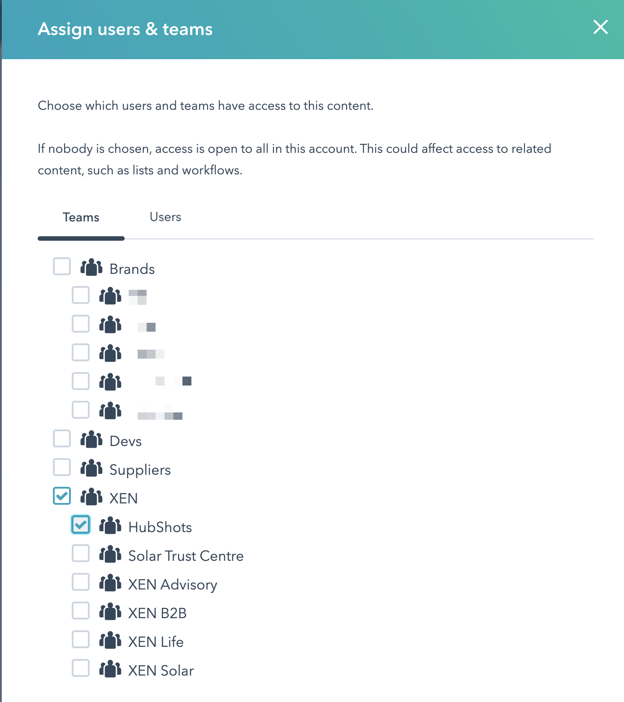
Task: Click the HubShots team icon
Action: pyautogui.click(x=110, y=526)
